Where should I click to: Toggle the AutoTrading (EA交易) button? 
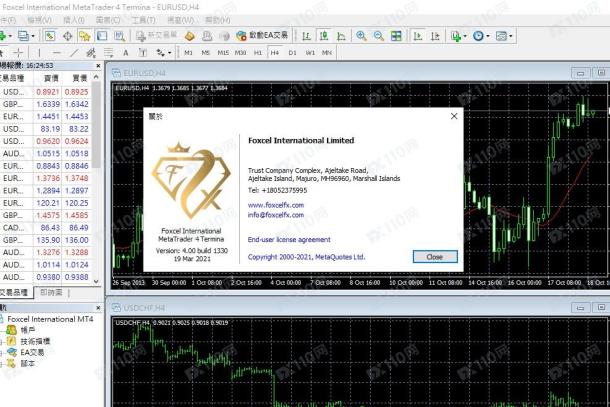pyautogui.click(x=262, y=36)
